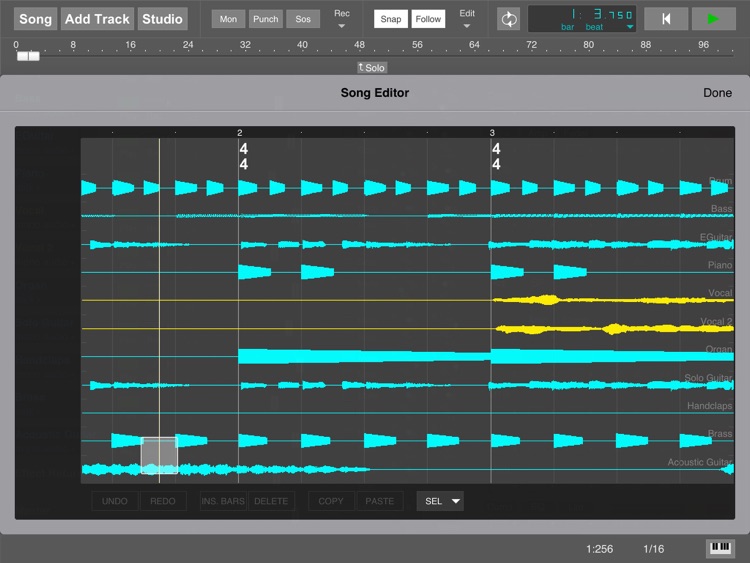Click the 1/16 grid value

coord(653,549)
